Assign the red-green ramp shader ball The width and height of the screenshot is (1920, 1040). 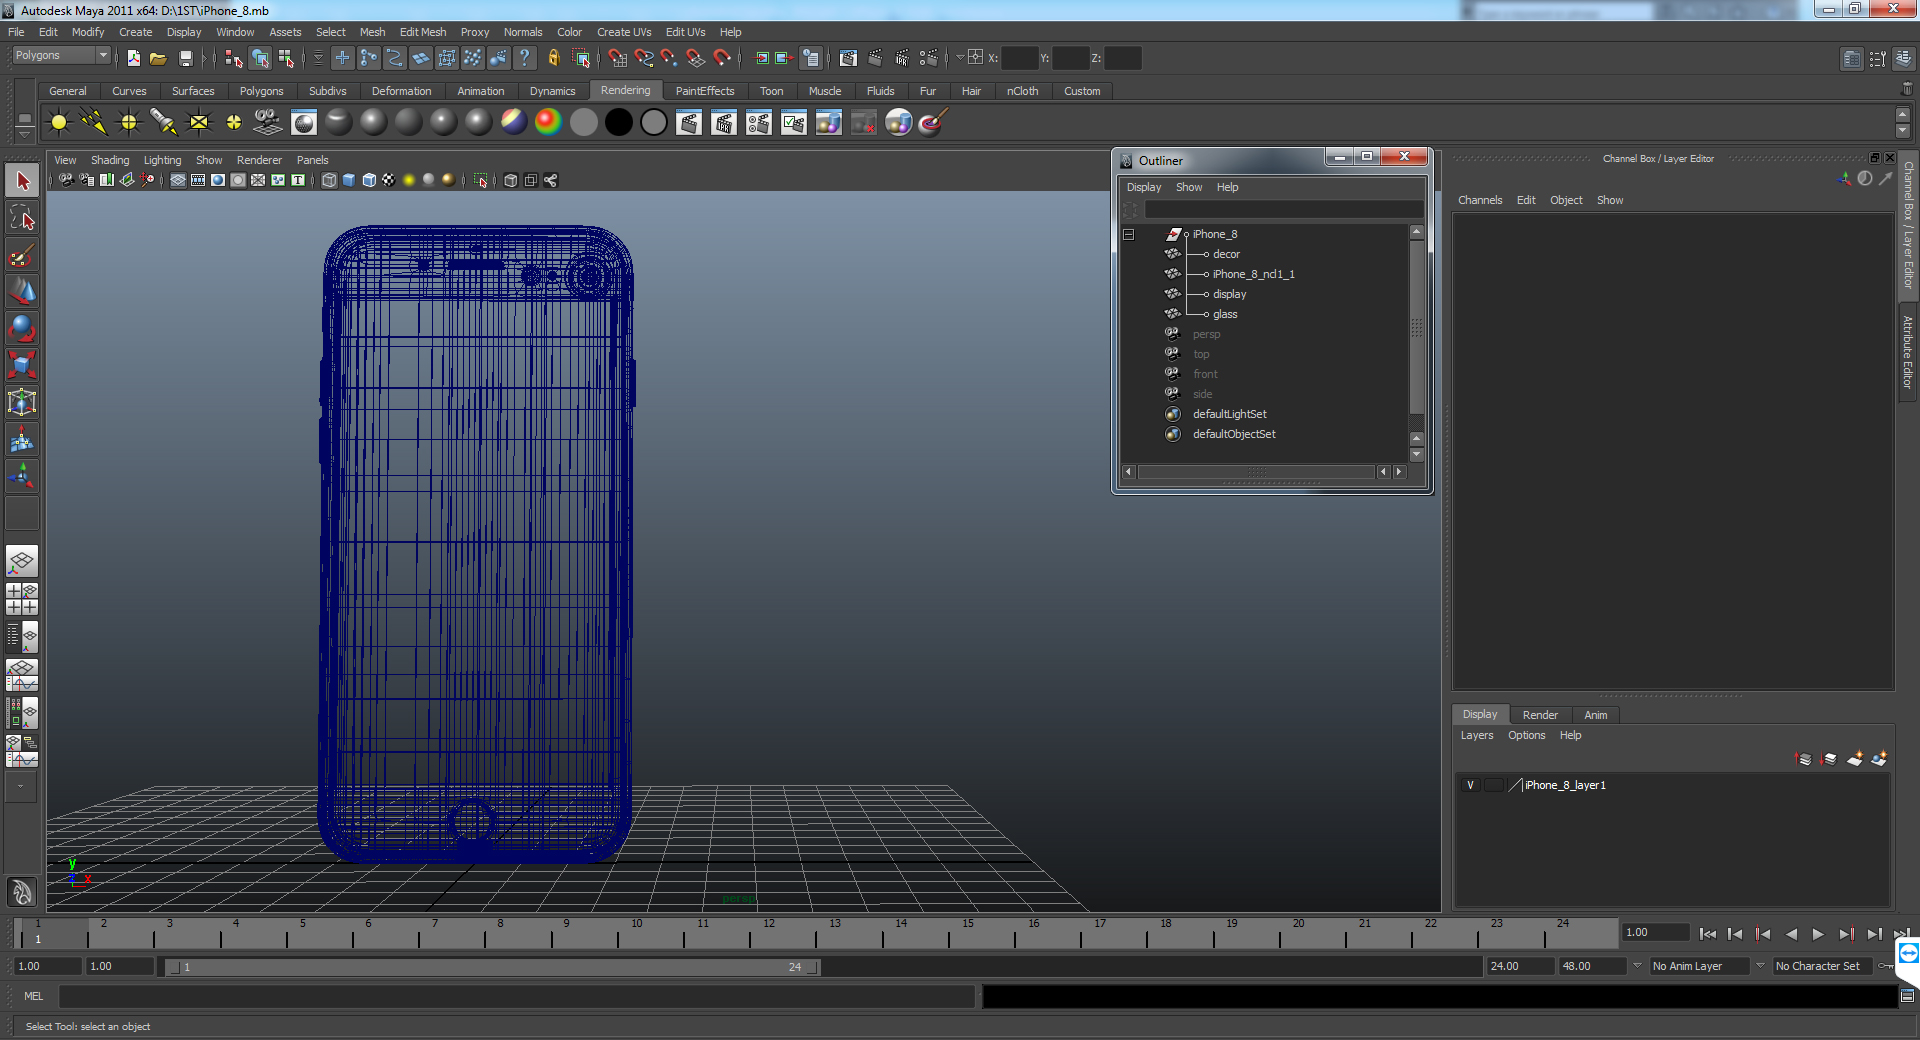(x=548, y=122)
